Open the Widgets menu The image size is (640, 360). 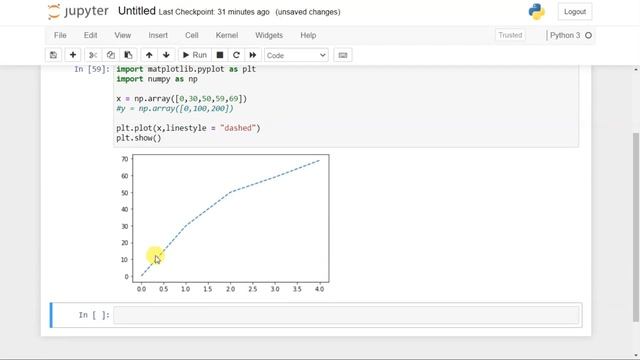pos(269,36)
